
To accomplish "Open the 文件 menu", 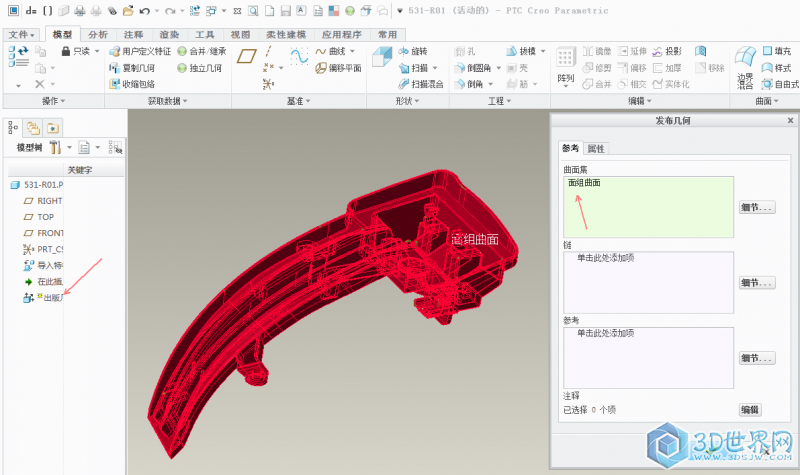I will pyautogui.click(x=21, y=35).
